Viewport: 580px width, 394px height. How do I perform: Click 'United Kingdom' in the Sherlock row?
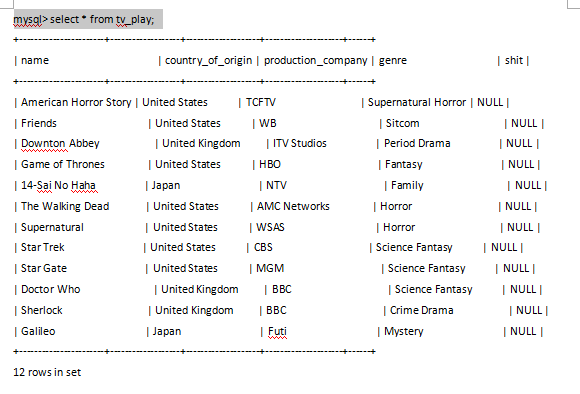click(x=194, y=310)
